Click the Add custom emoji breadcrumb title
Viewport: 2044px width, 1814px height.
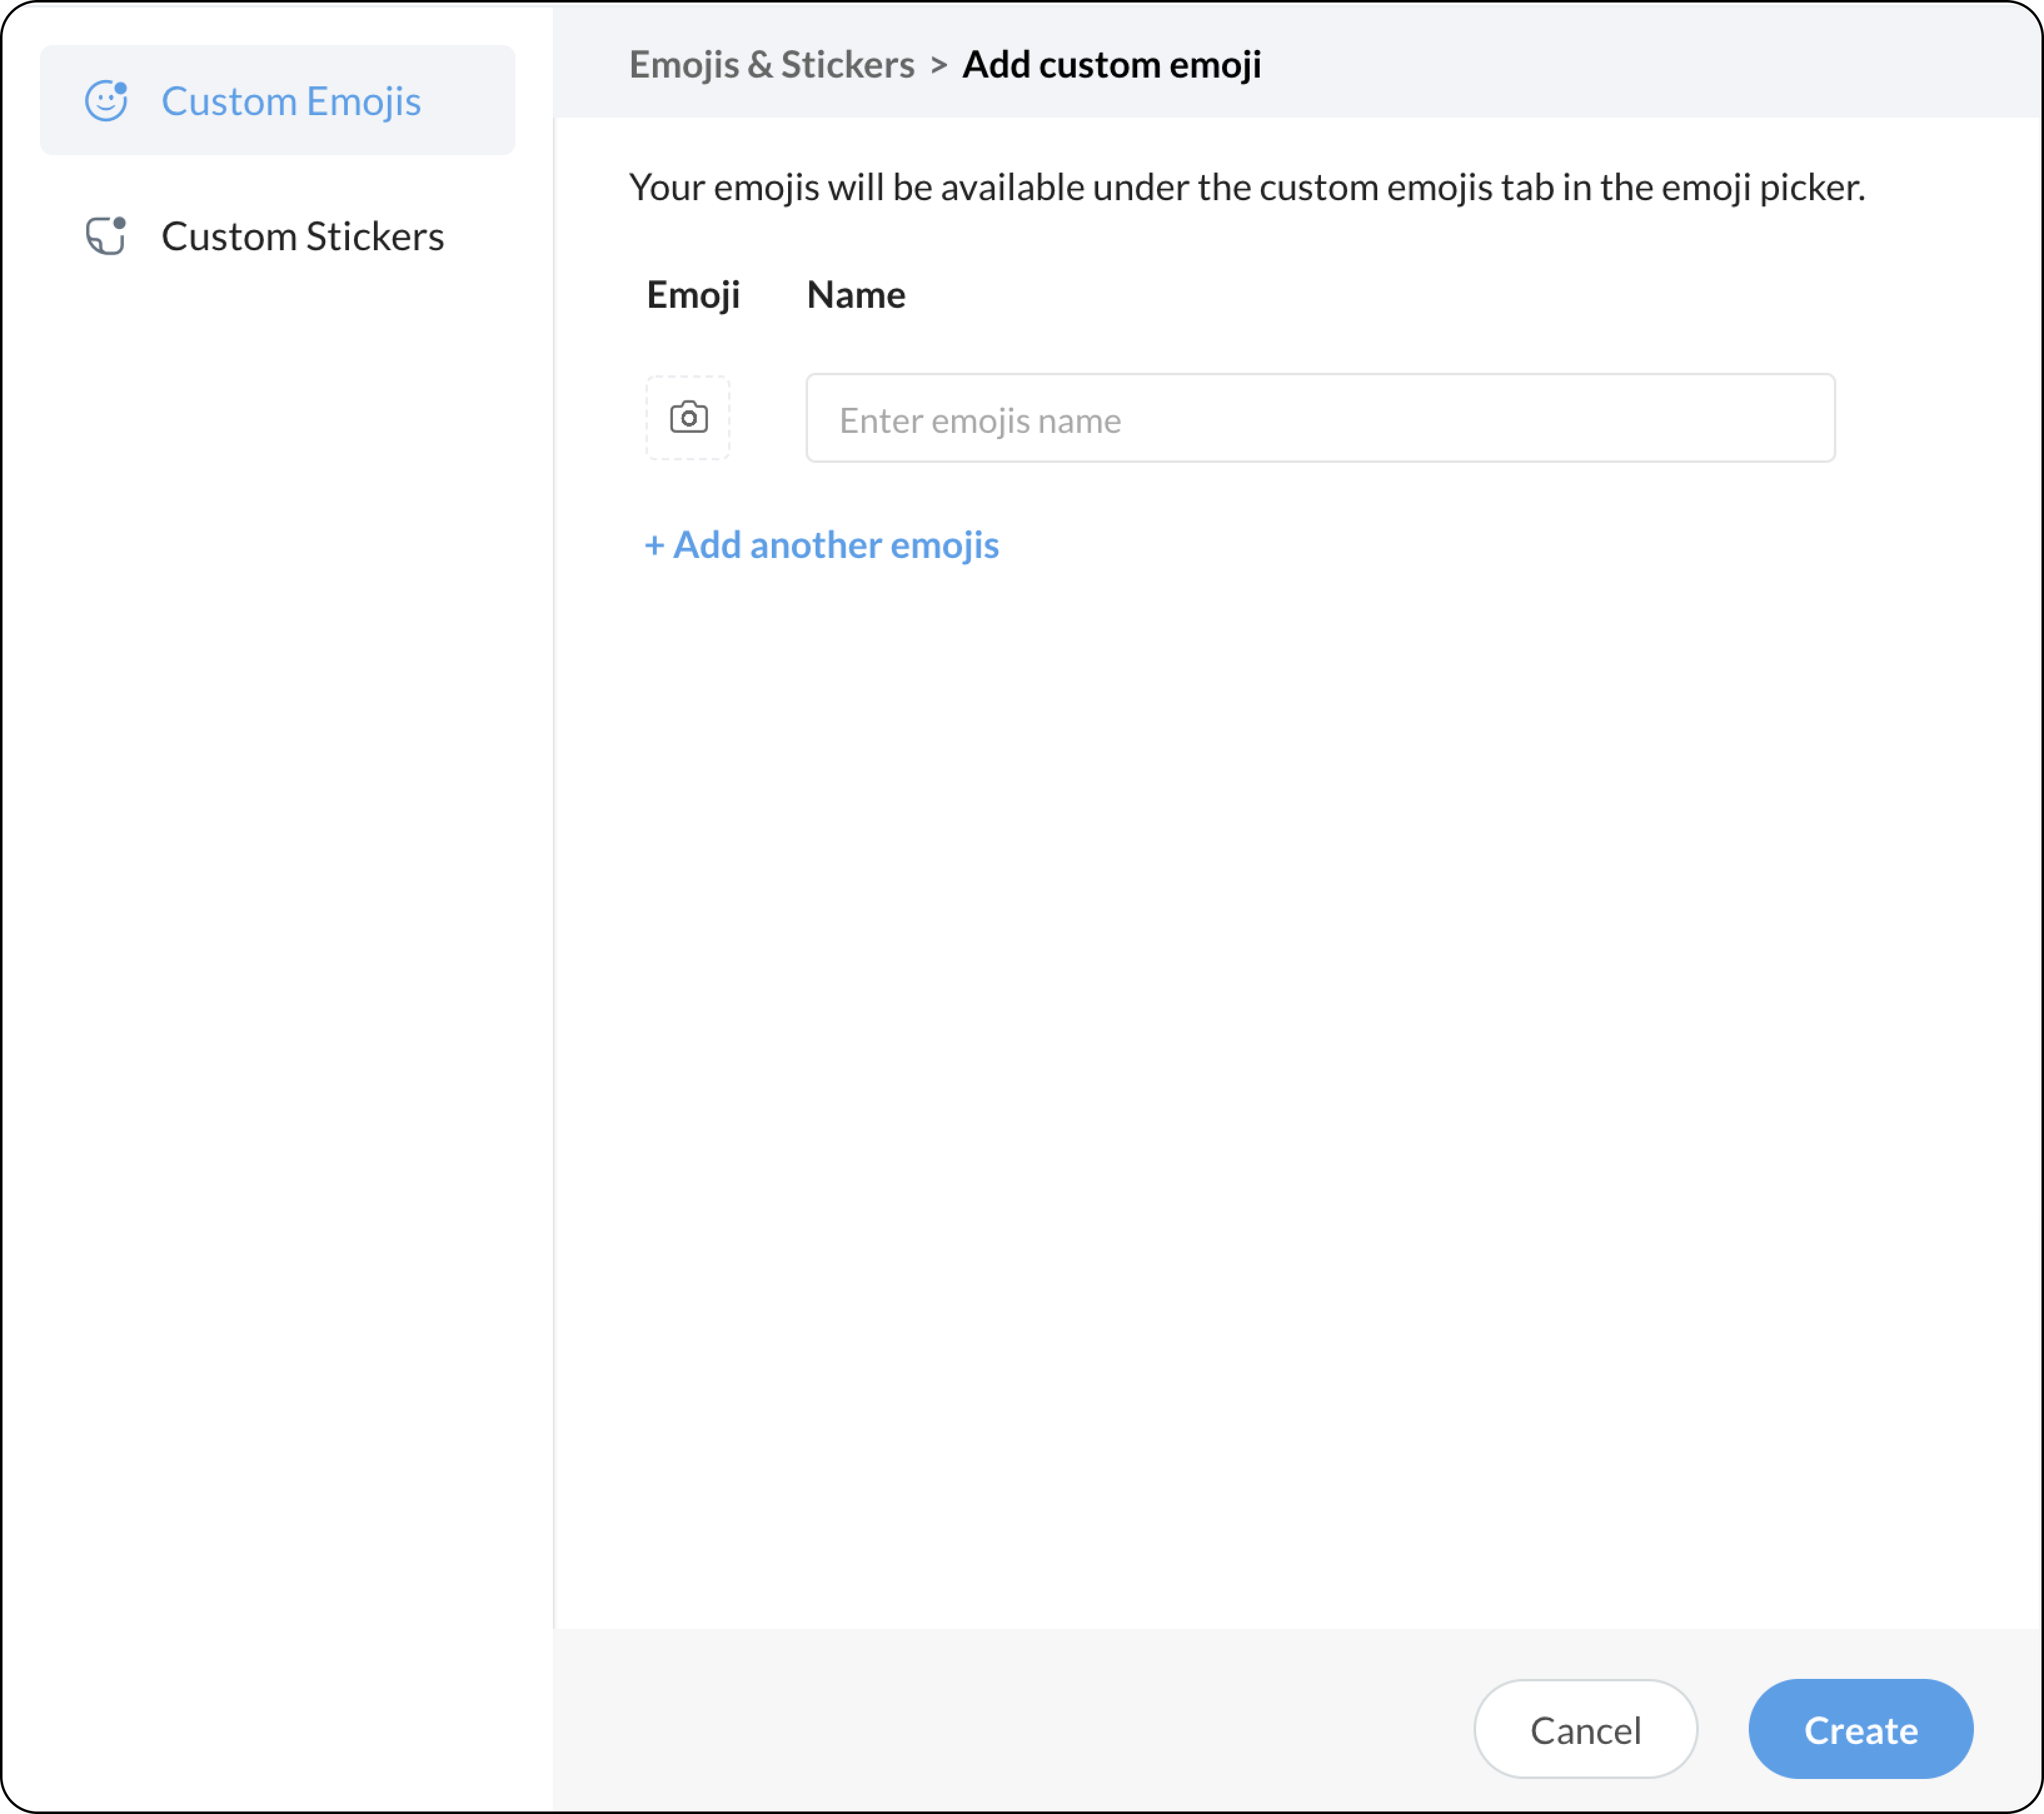[1111, 65]
